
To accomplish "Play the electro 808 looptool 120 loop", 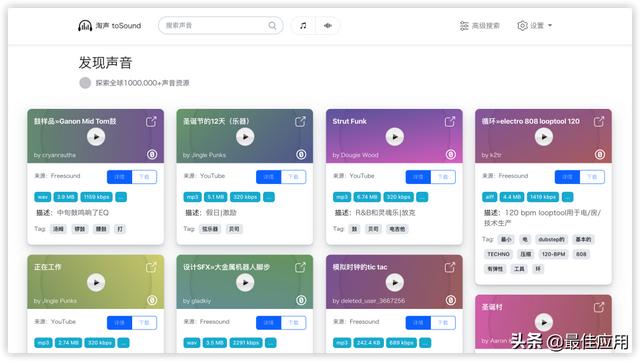I will pyautogui.click(x=544, y=137).
